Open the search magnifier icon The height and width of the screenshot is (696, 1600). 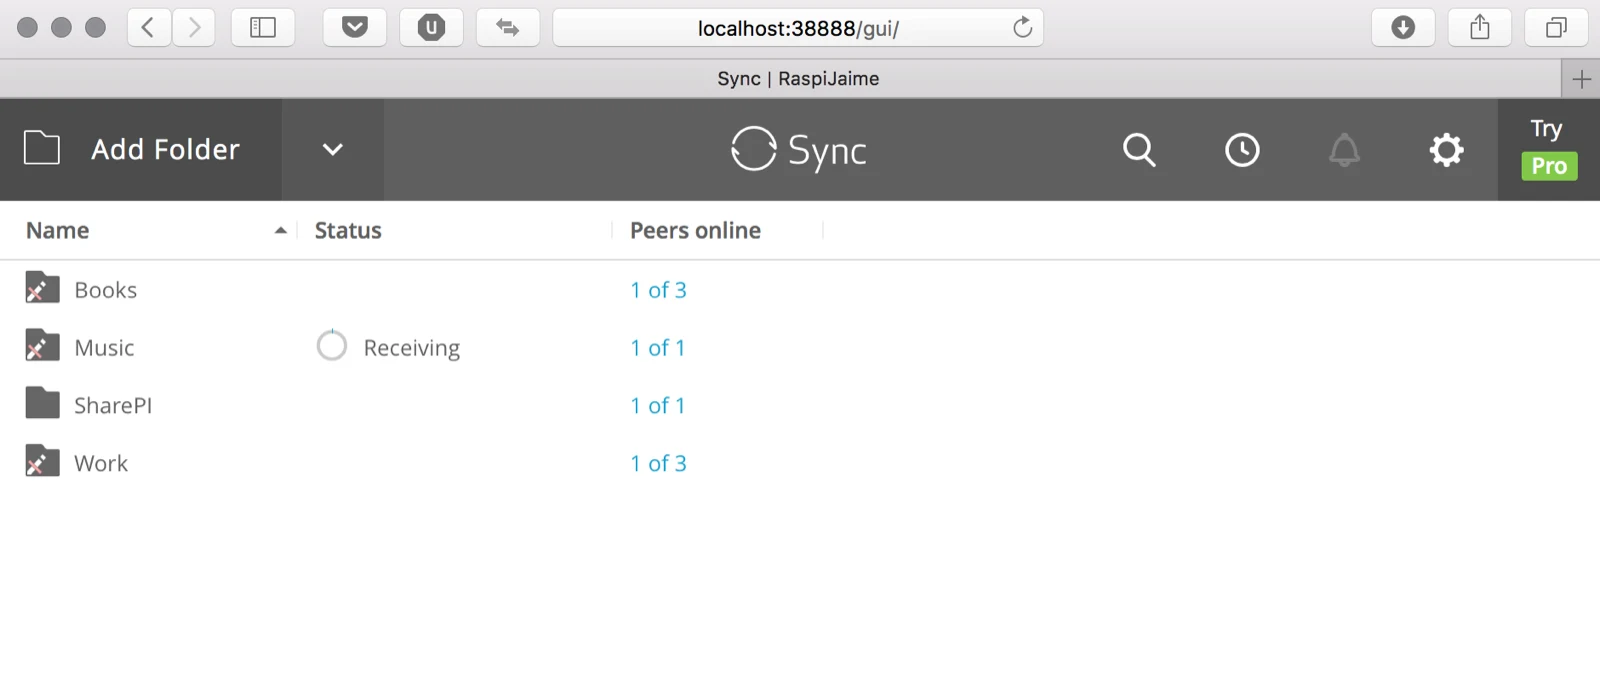tap(1139, 150)
